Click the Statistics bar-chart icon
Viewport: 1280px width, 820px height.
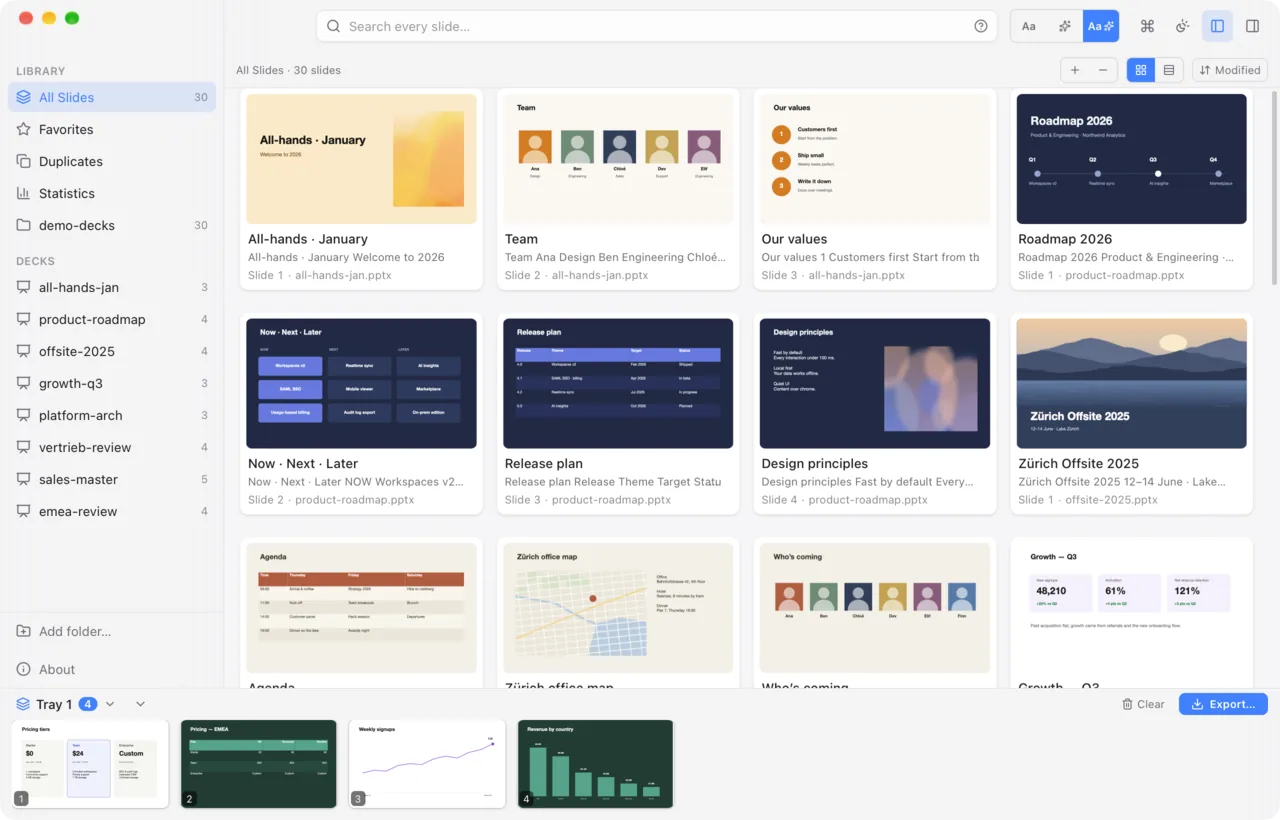[x=23, y=193]
